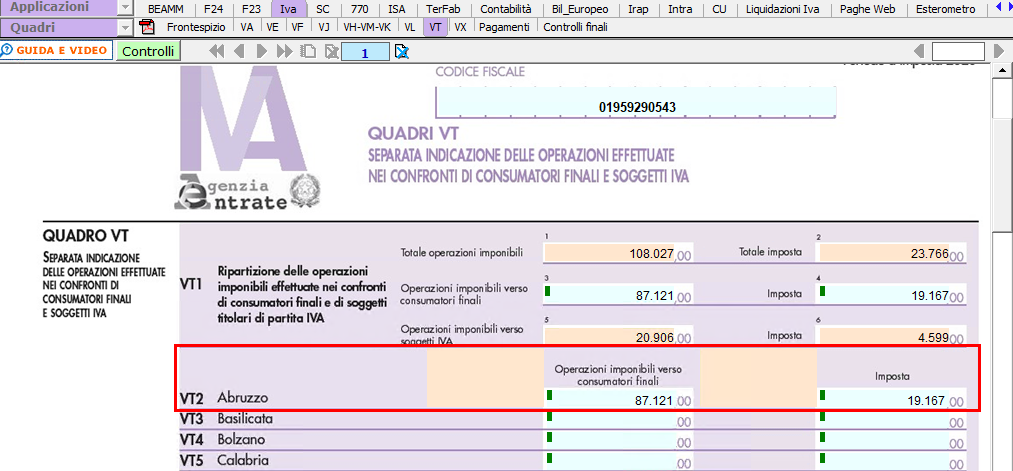Open the Esterometro tab
Screen dimensions: 1013x471
945,9
